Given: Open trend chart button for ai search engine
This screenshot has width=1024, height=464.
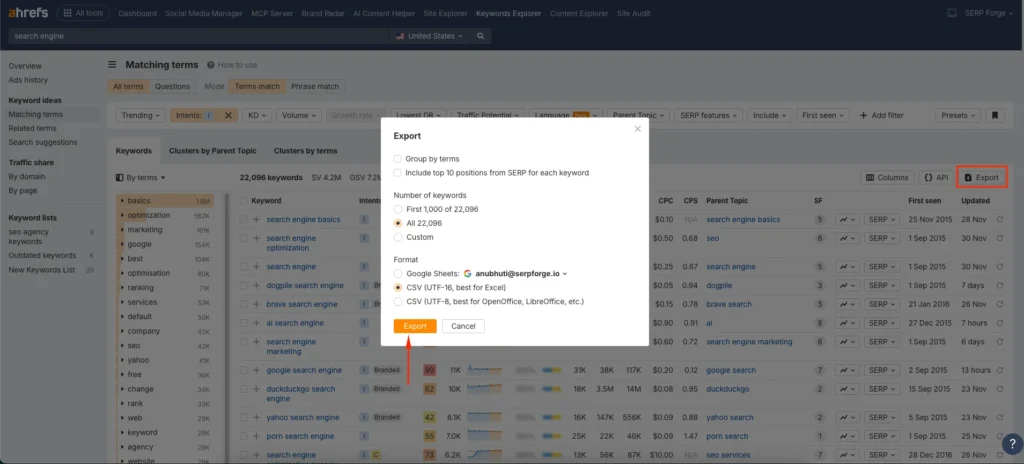Looking at the screenshot, I should click(847, 323).
